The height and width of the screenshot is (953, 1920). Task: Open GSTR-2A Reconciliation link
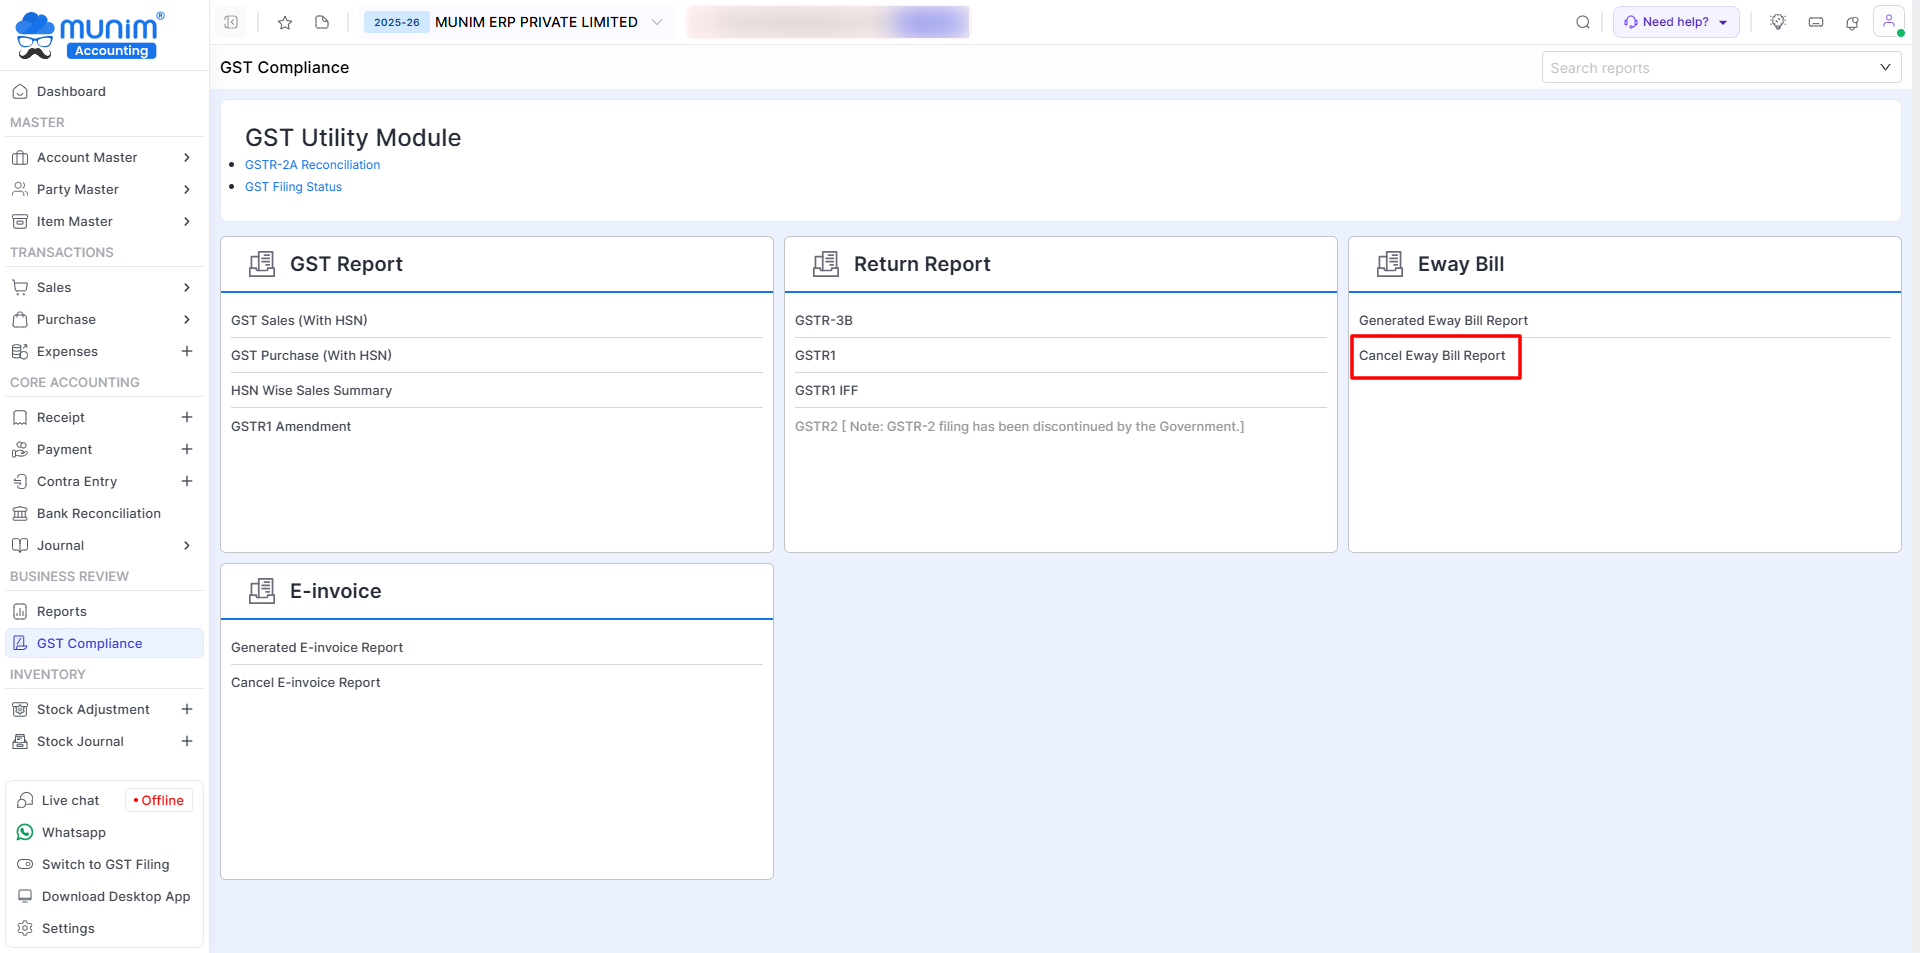pos(312,165)
